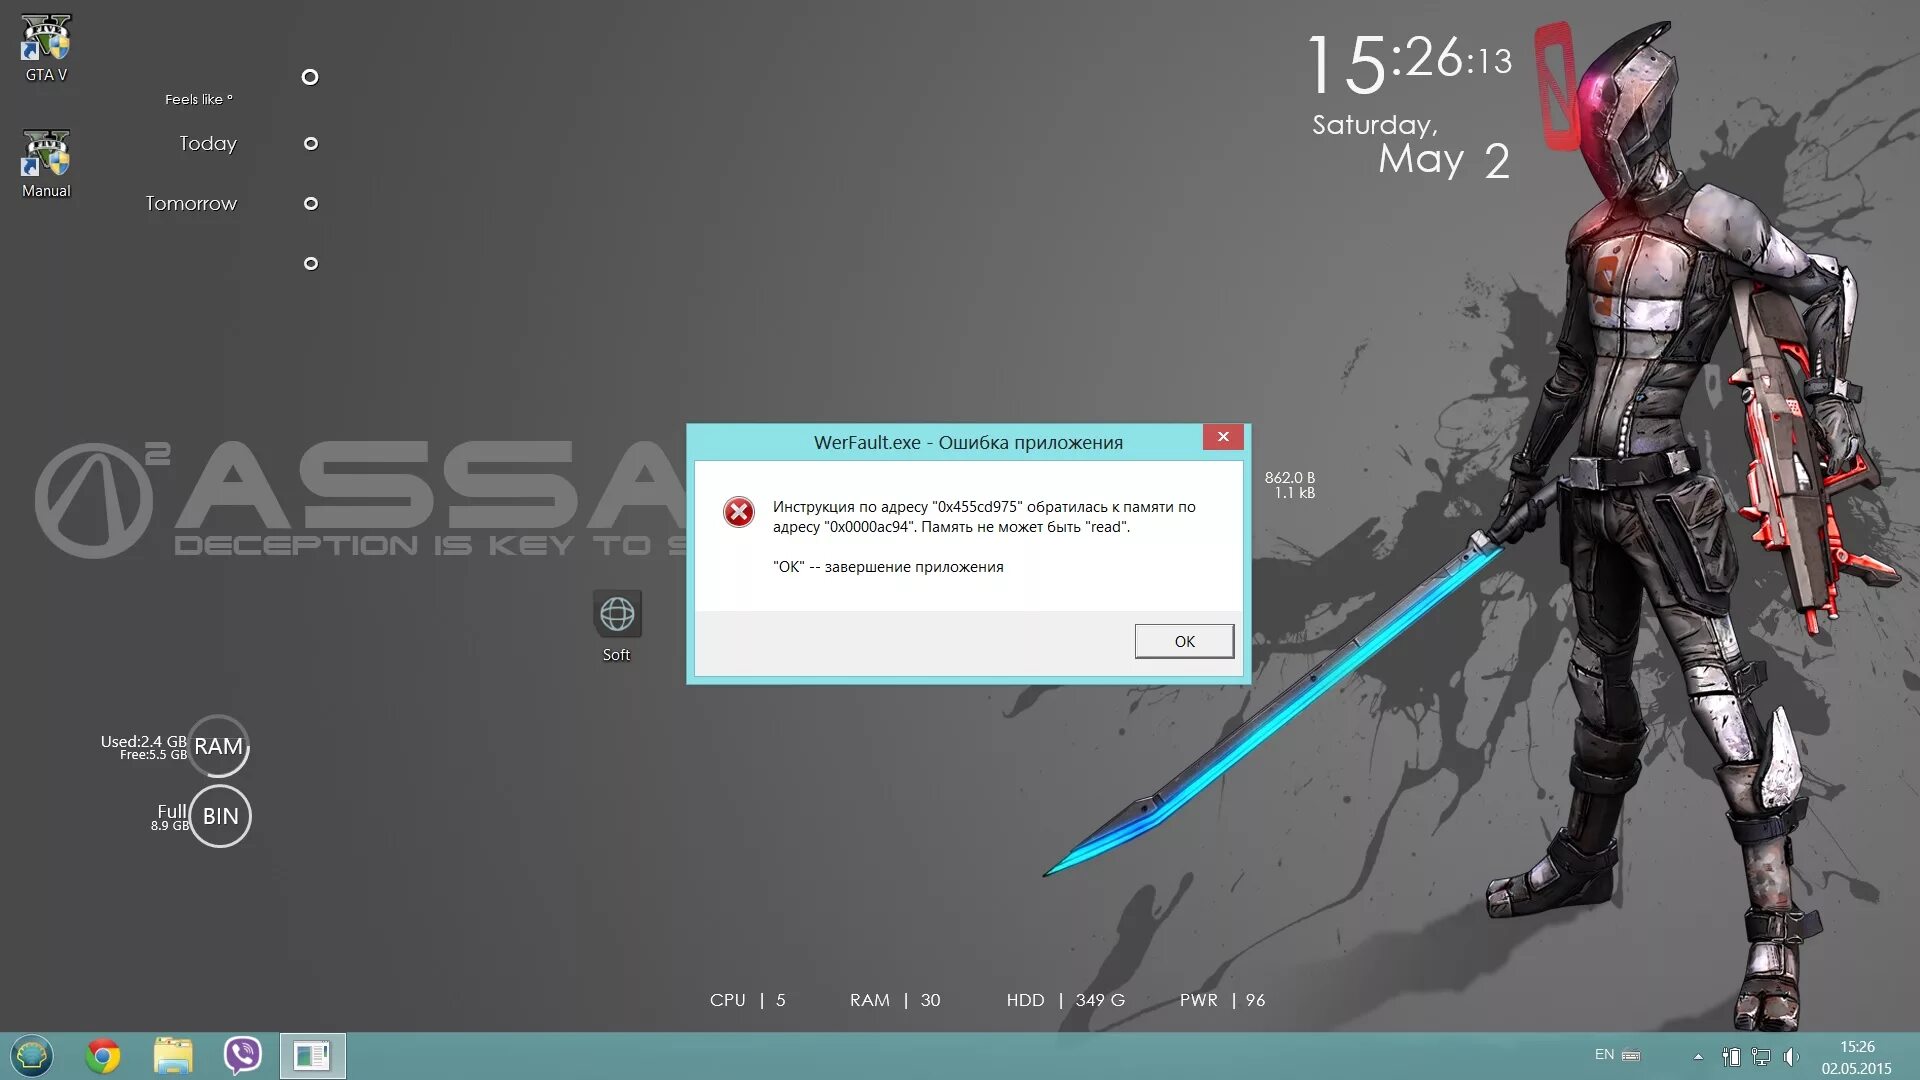1920x1080 pixels.
Task: Click the Feels like weather text
Action: point(198,99)
